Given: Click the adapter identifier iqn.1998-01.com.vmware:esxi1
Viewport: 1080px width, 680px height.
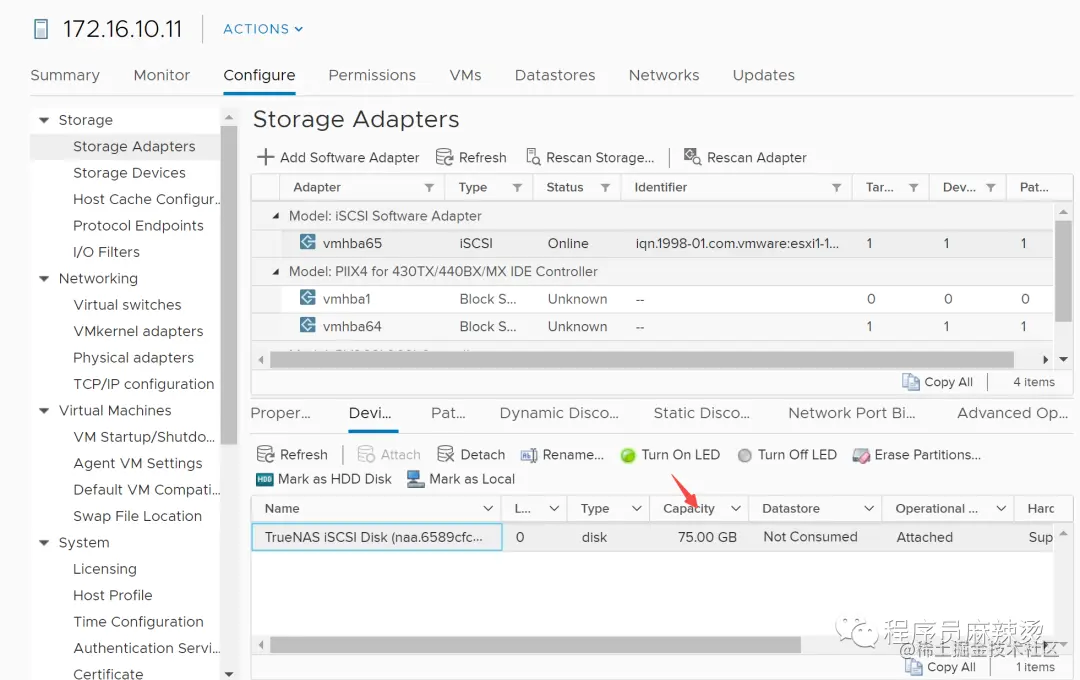Looking at the screenshot, I should pyautogui.click(x=737, y=243).
